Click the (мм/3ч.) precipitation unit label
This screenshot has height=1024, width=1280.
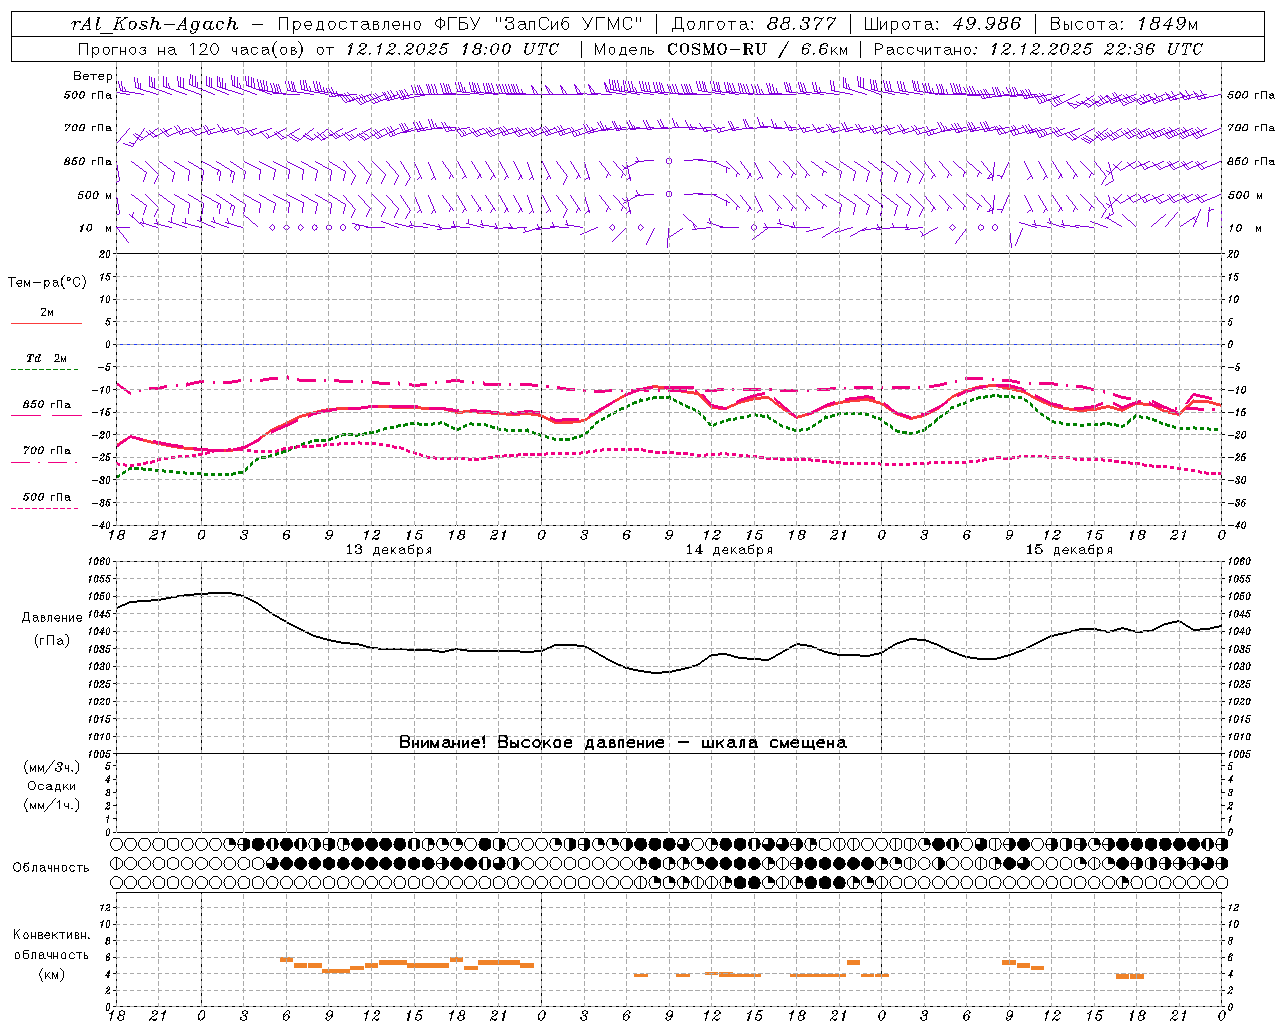pyautogui.click(x=52, y=767)
